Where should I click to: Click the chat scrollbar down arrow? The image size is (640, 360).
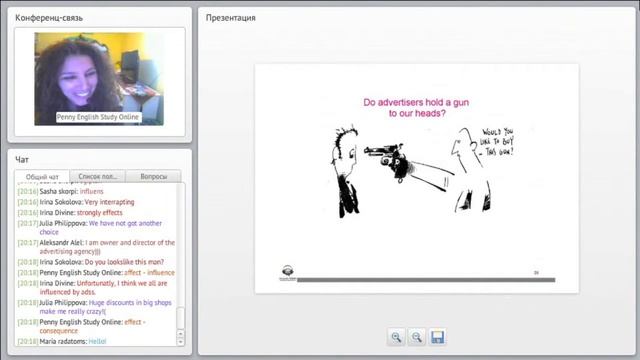(180, 342)
